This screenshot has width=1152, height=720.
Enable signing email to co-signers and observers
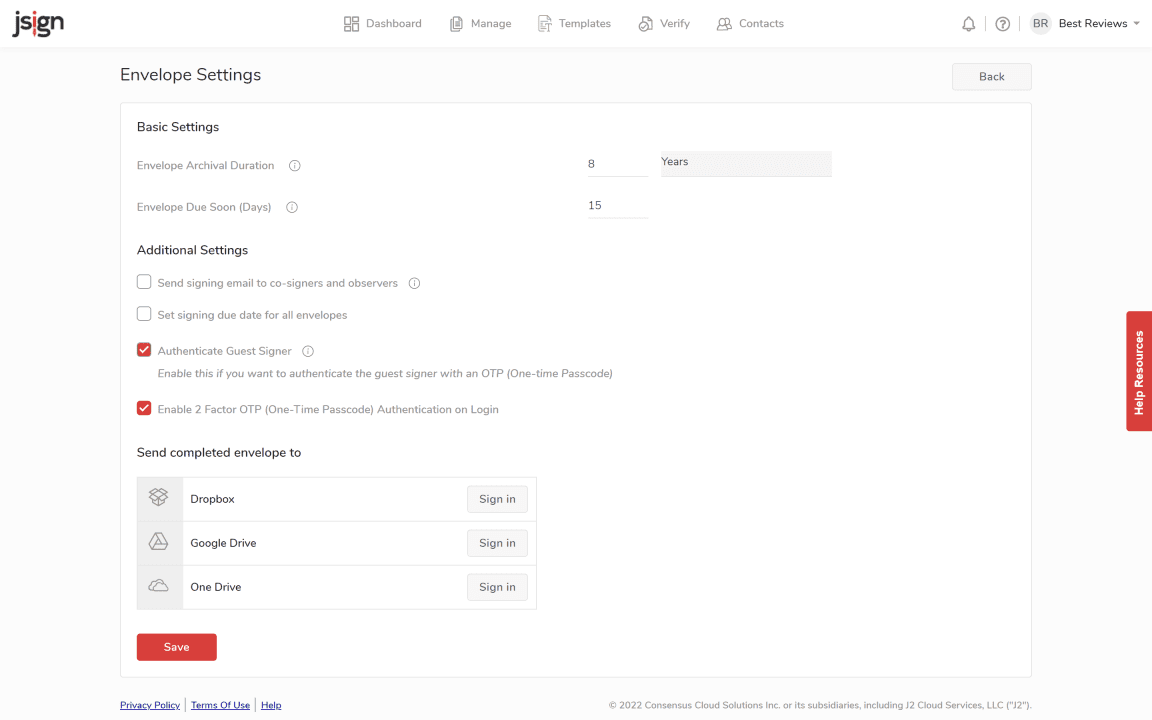(x=144, y=281)
